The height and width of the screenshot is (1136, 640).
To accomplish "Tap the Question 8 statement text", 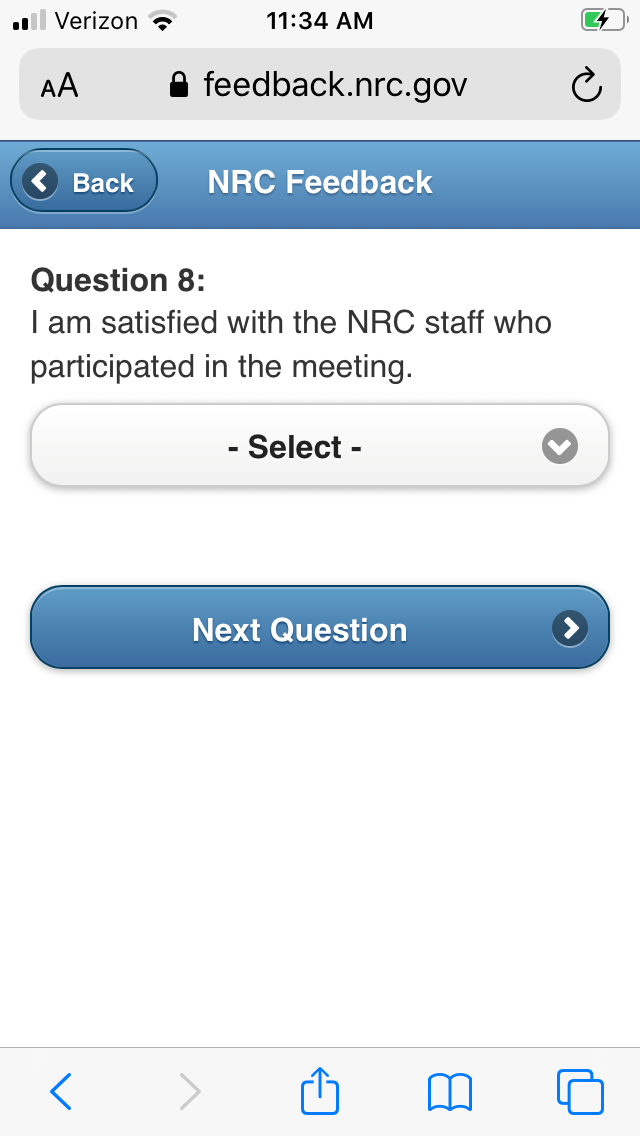I will (291, 345).
